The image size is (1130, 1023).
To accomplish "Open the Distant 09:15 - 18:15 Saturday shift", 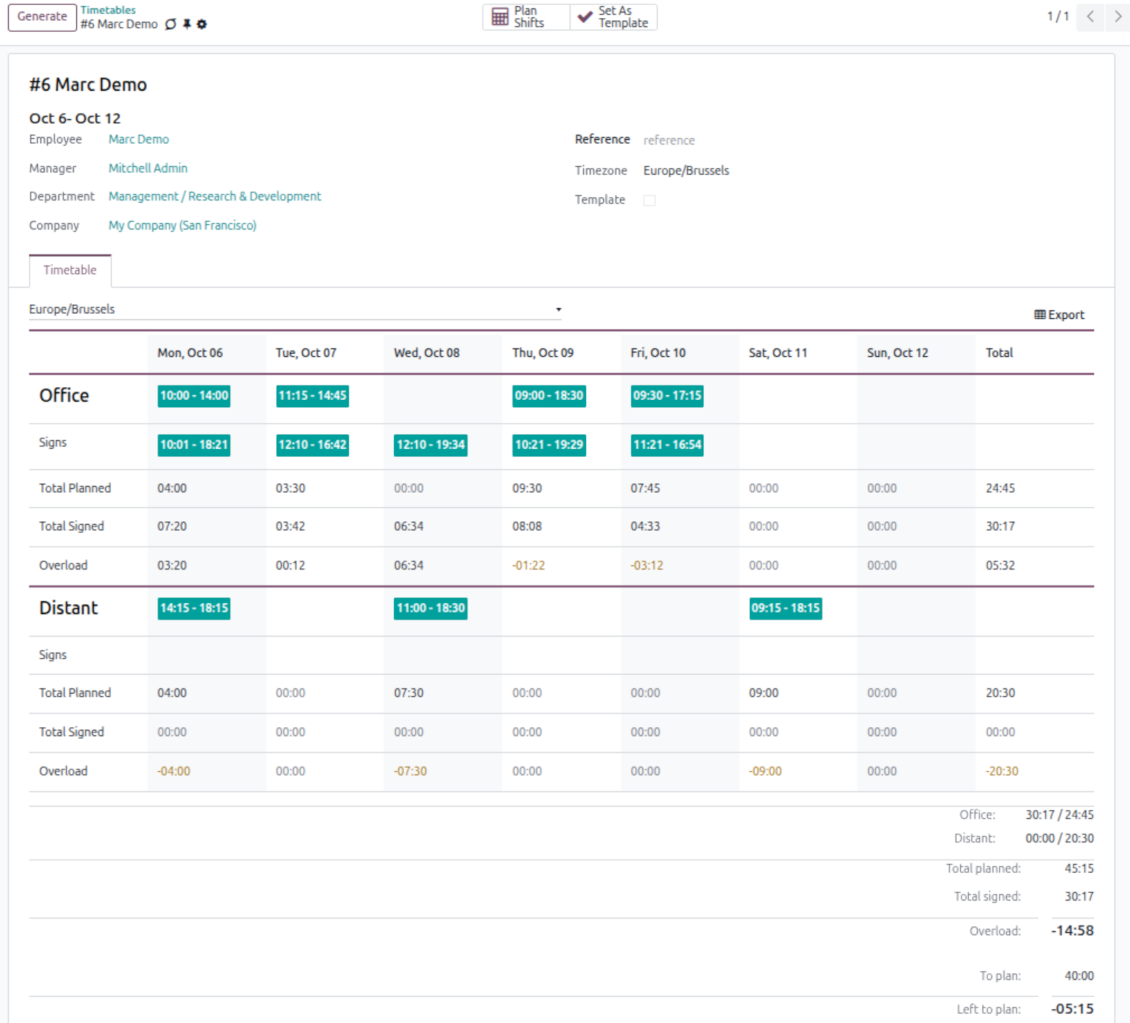I will pos(785,608).
